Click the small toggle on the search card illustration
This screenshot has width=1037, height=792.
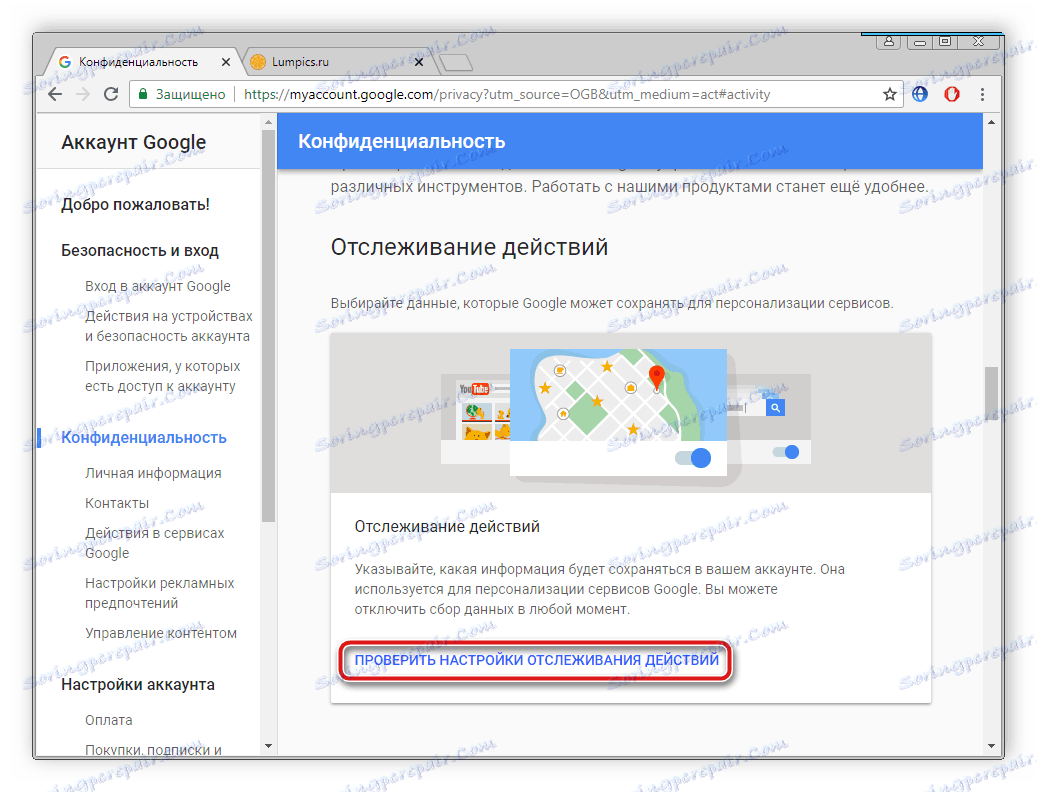pyautogui.click(x=786, y=452)
